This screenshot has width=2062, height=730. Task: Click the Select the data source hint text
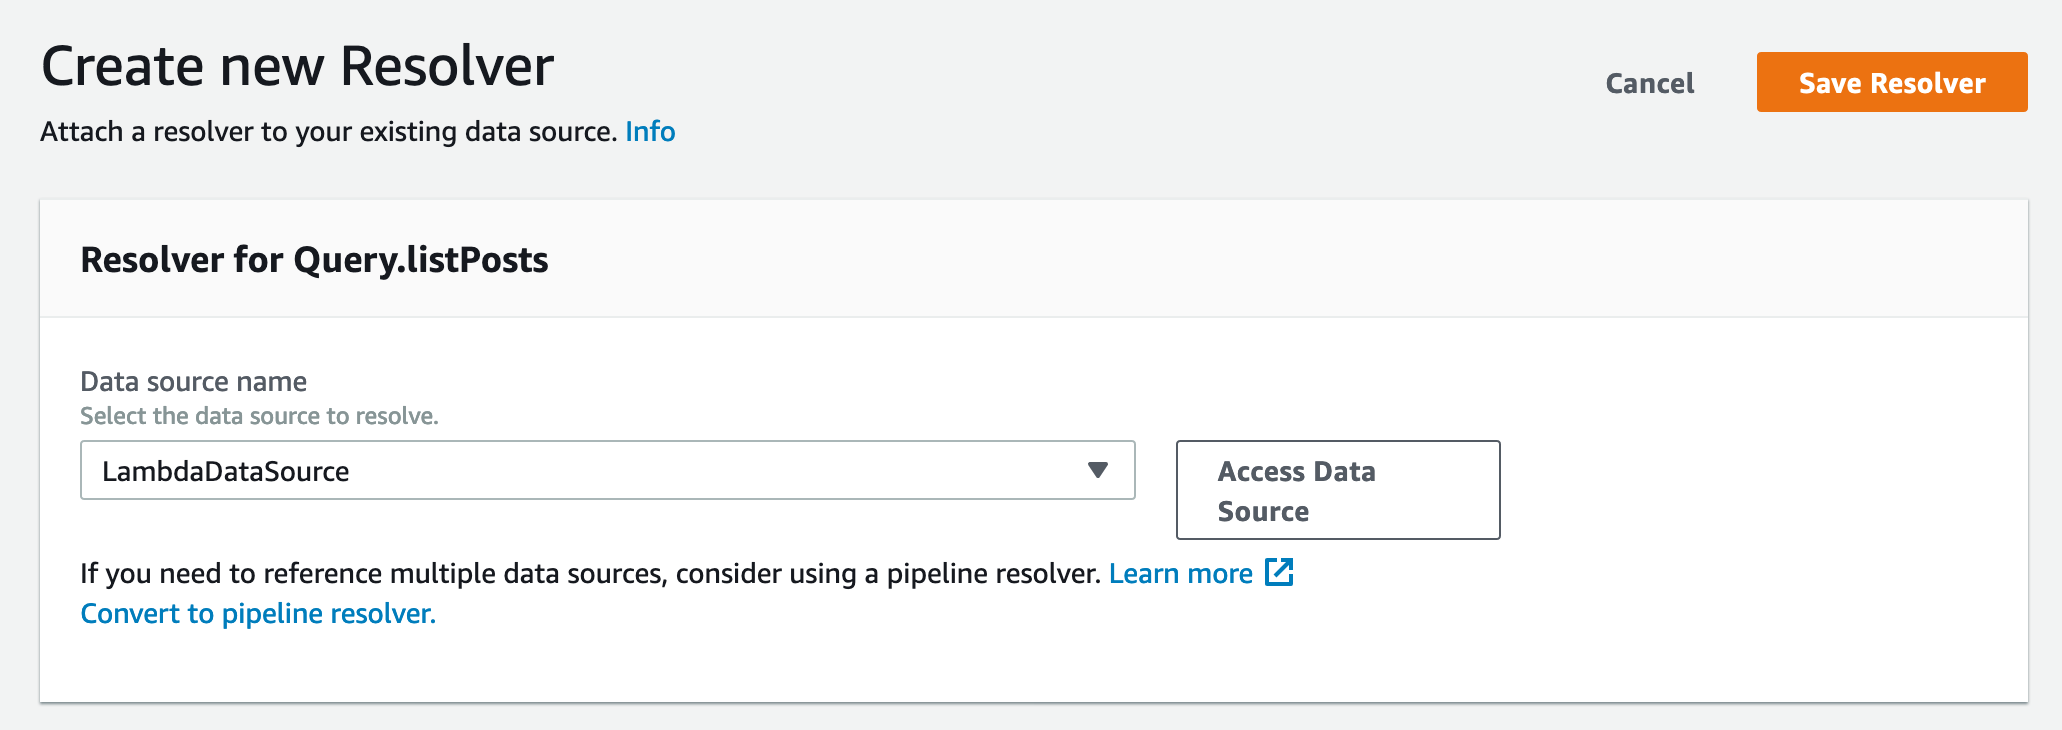[x=259, y=416]
